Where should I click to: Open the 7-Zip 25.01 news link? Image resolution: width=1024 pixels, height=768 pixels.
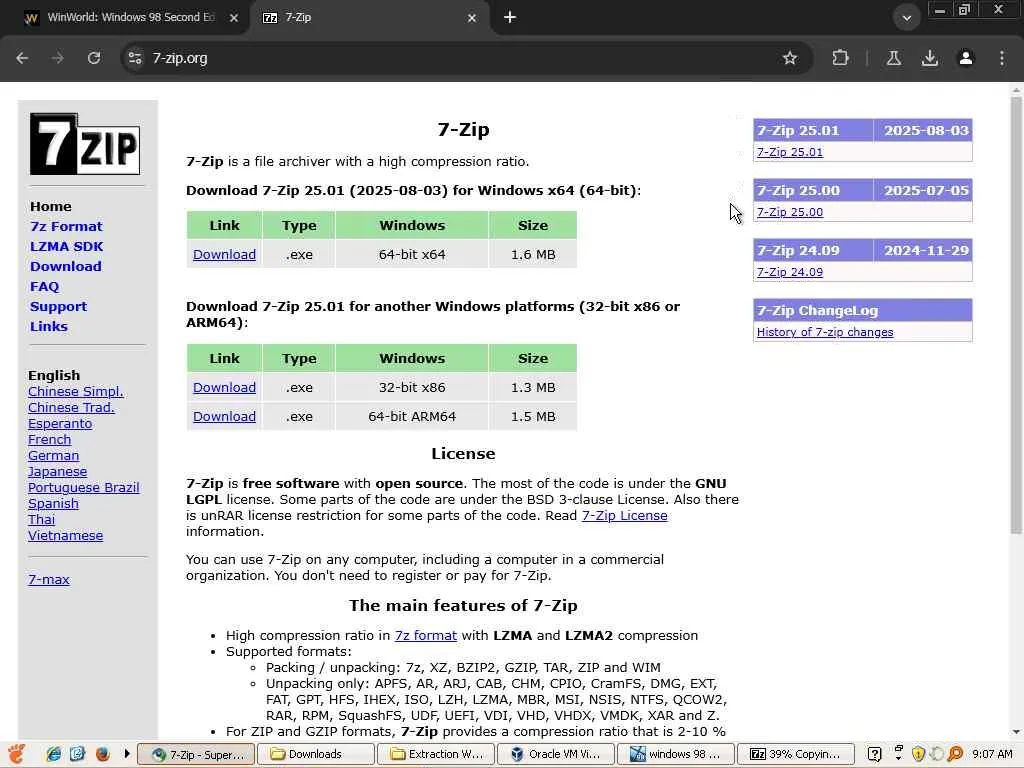click(790, 152)
